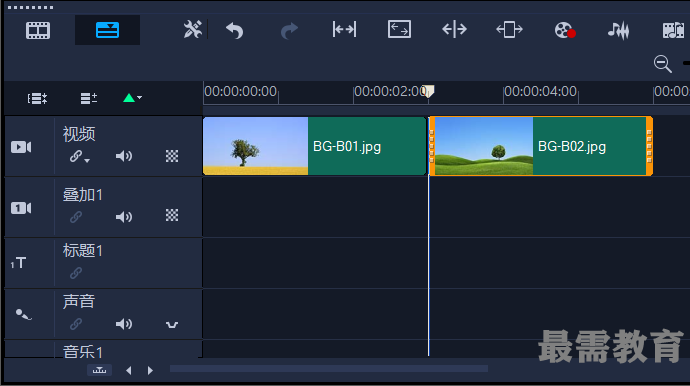Click the fit-track-height button at bottom

pos(99,371)
